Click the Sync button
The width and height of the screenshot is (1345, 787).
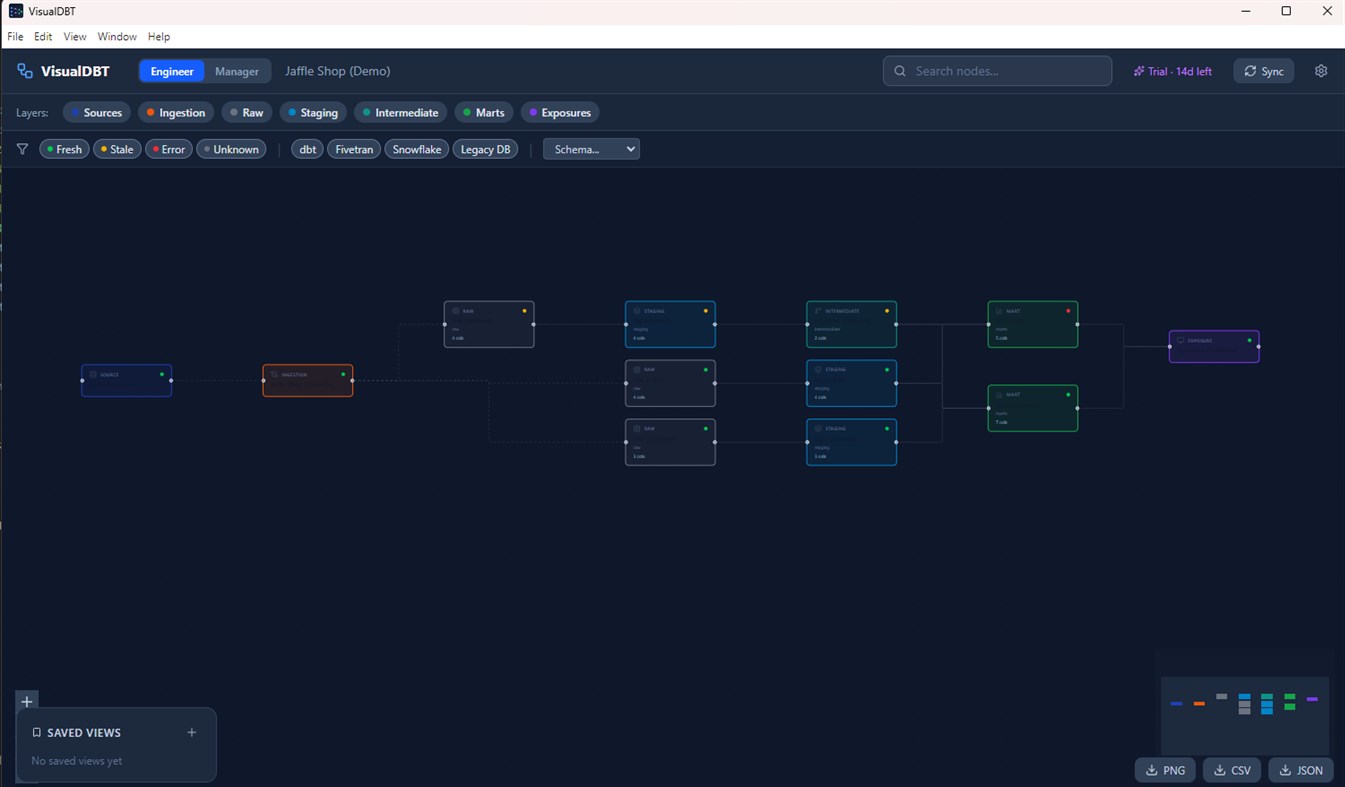tap(1264, 71)
